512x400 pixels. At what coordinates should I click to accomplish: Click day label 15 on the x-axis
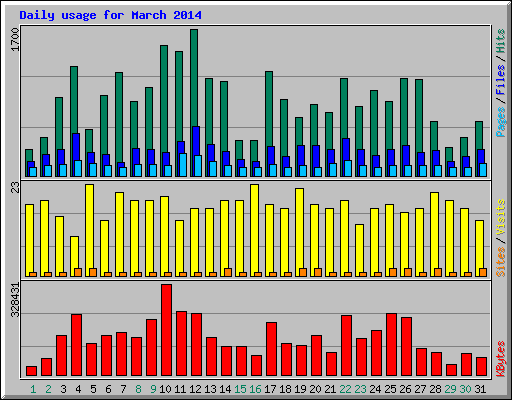point(240,389)
